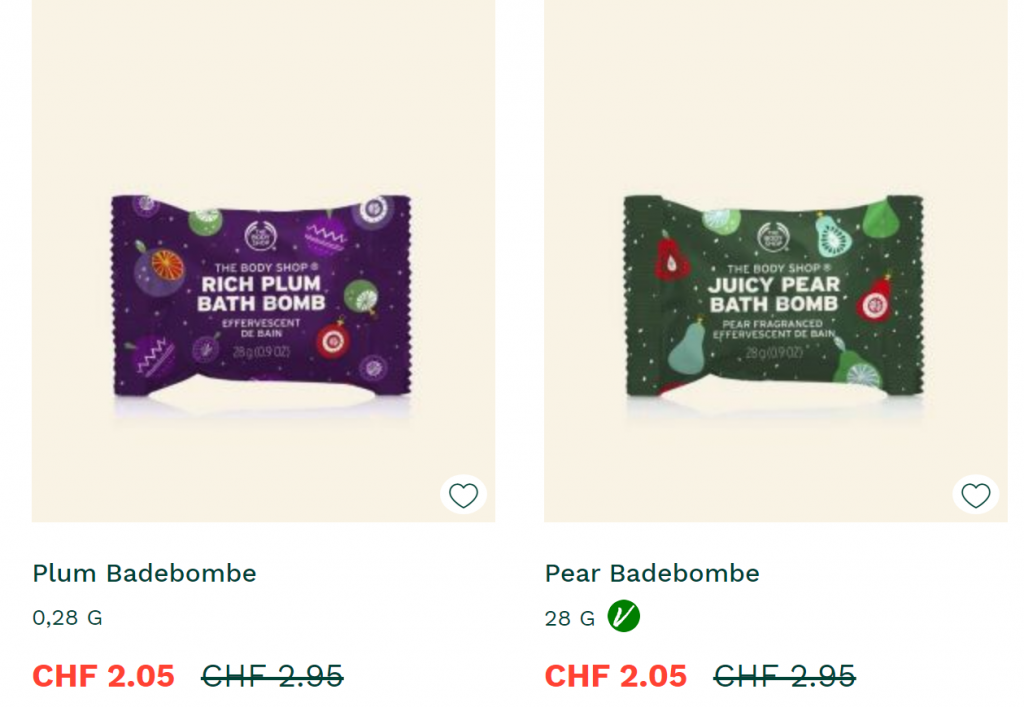Add Plum Badebombe to wishlist heart

pyautogui.click(x=464, y=495)
